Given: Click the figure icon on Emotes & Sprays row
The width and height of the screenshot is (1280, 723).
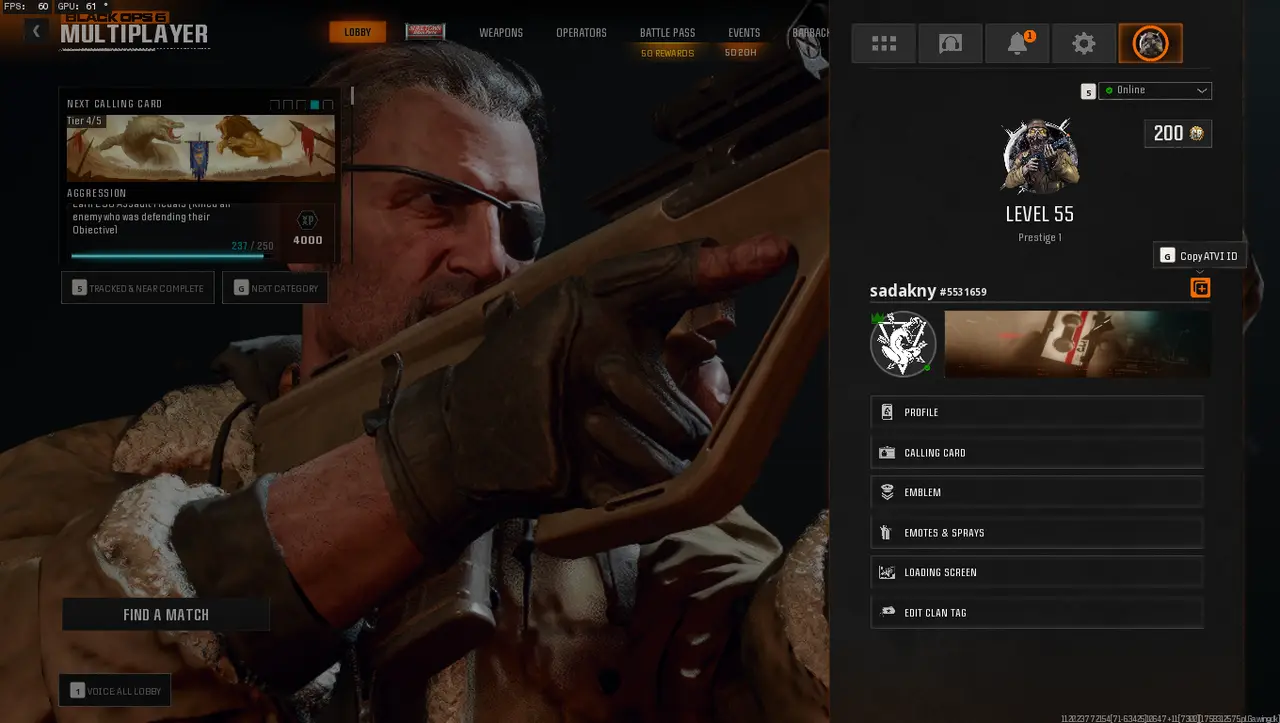Looking at the screenshot, I should tap(886, 533).
